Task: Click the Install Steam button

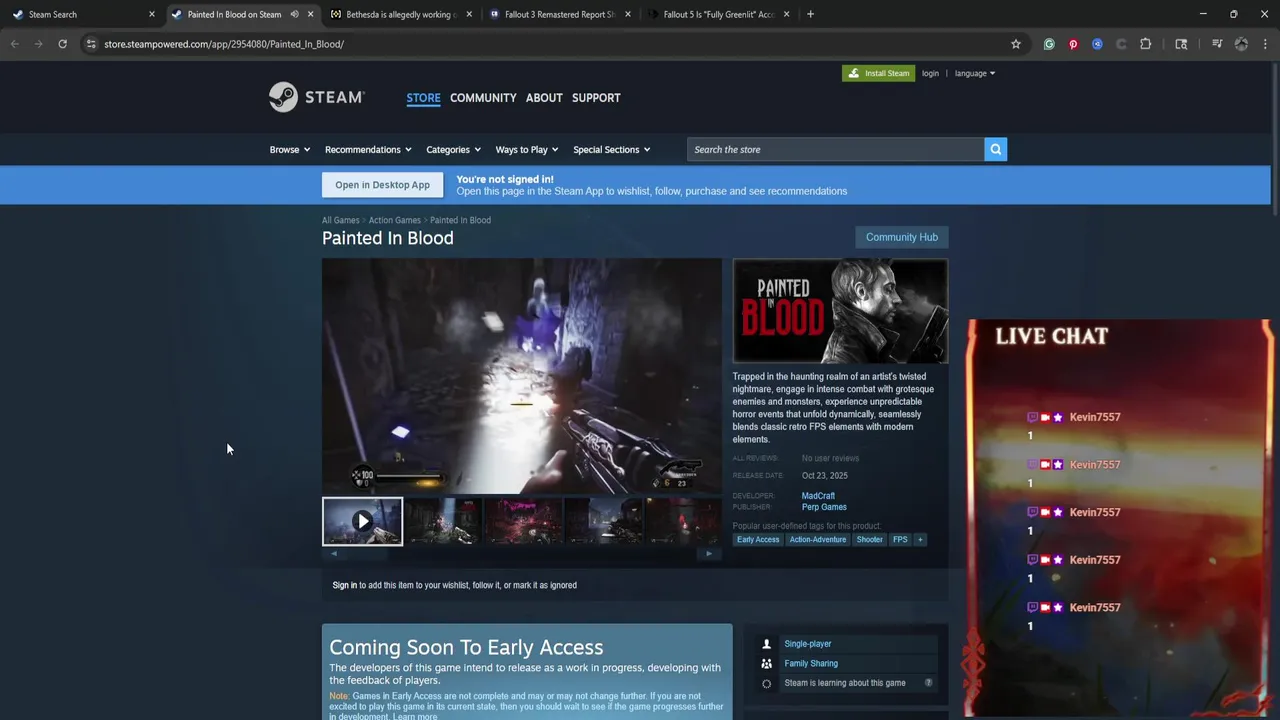Action: click(878, 73)
